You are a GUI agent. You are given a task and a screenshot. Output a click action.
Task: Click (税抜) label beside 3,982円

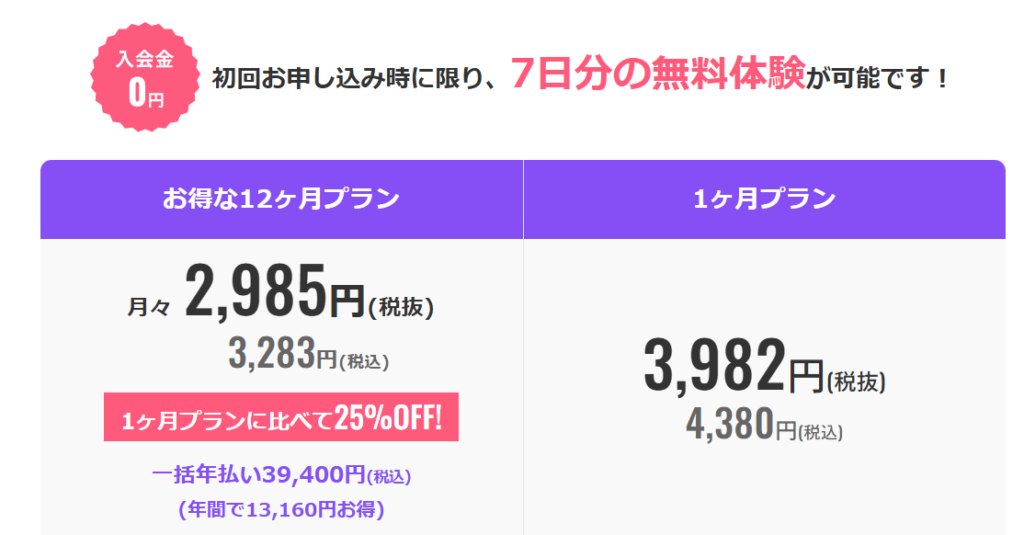pos(857,380)
